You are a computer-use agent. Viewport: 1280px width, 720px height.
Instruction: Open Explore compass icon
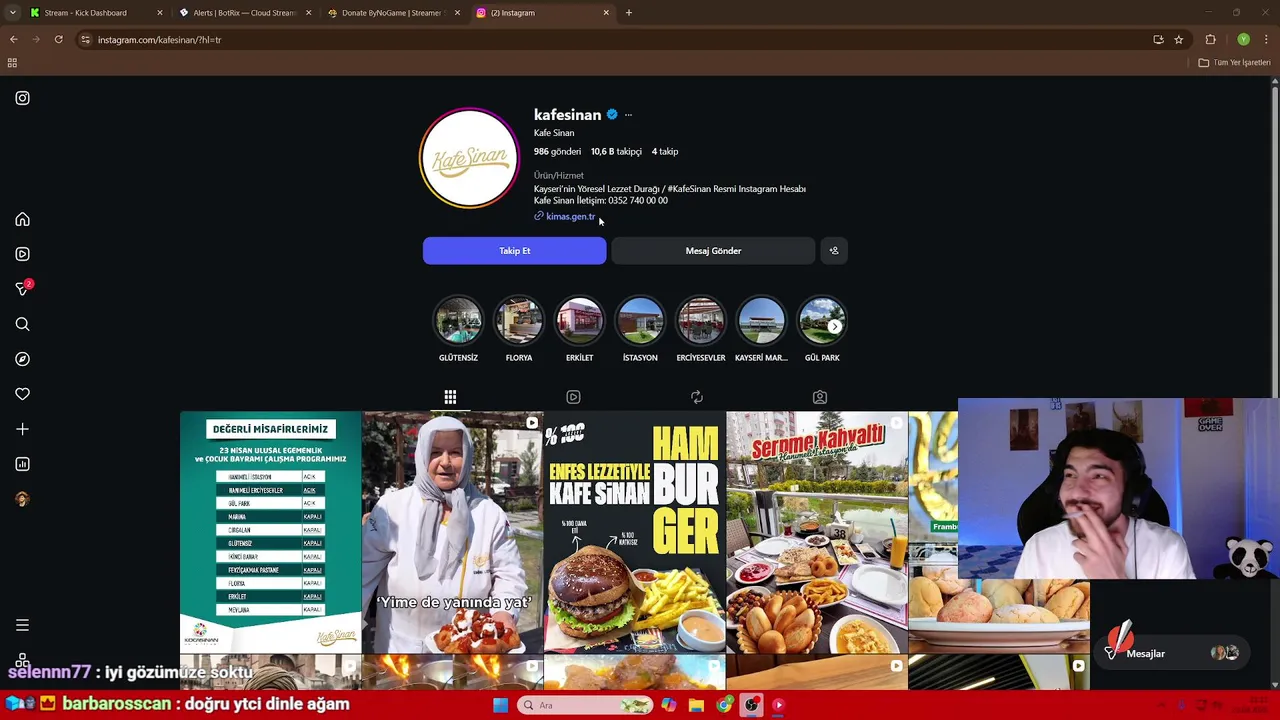(x=22, y=359)
